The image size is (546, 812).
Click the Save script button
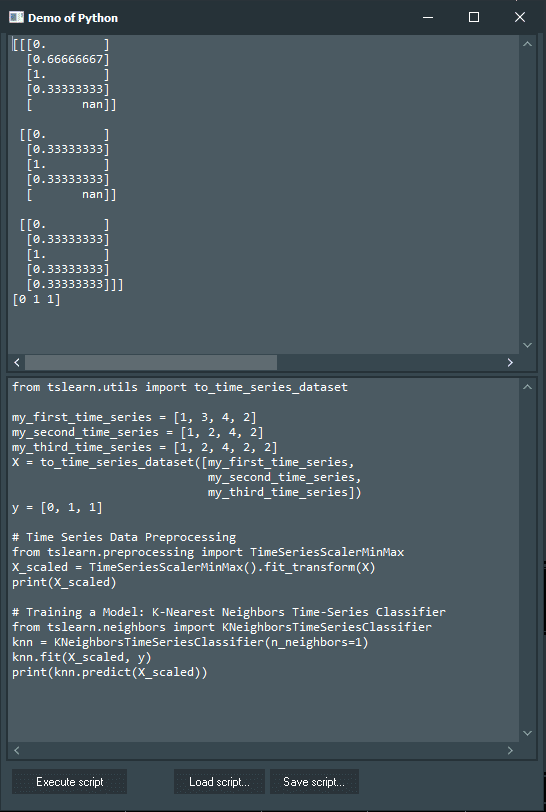coord(314,782)
